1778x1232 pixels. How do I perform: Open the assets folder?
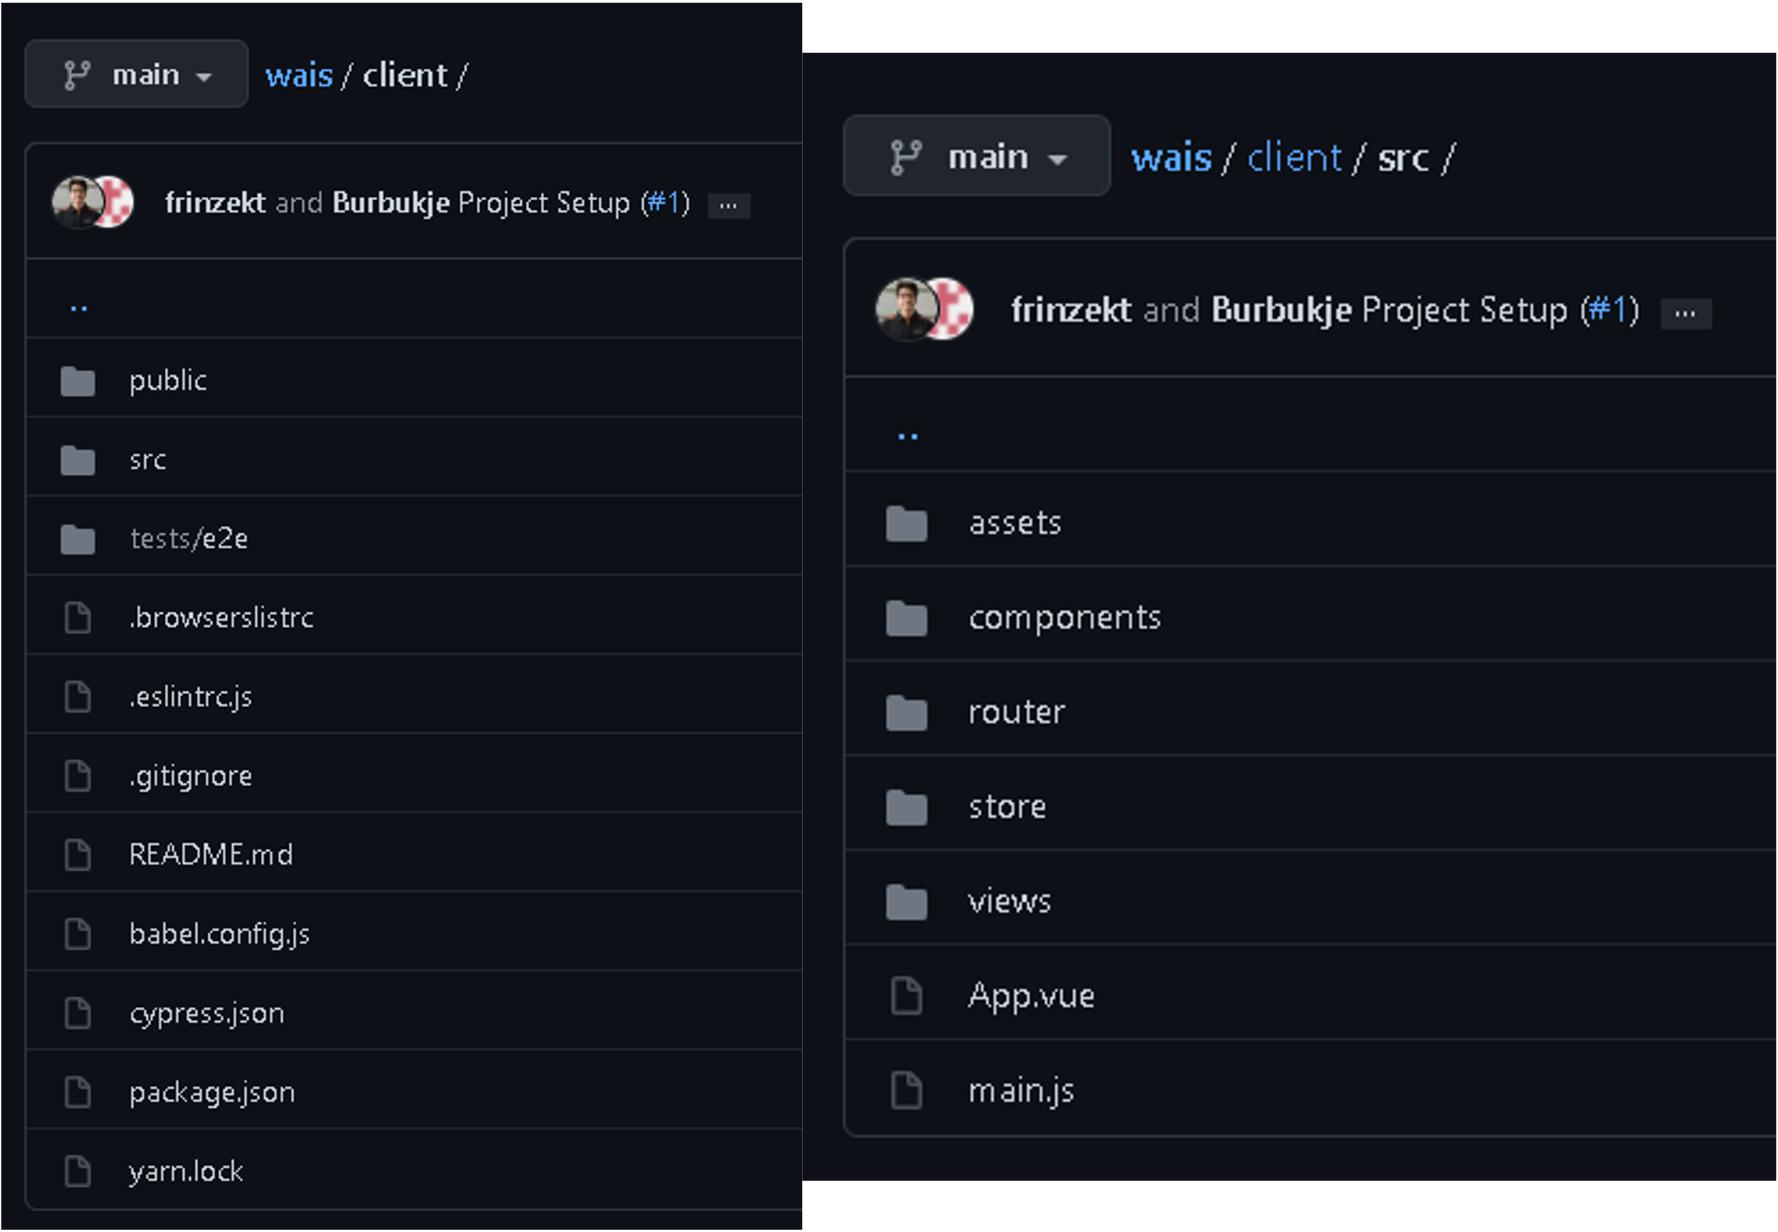(x=1015, y=523)
